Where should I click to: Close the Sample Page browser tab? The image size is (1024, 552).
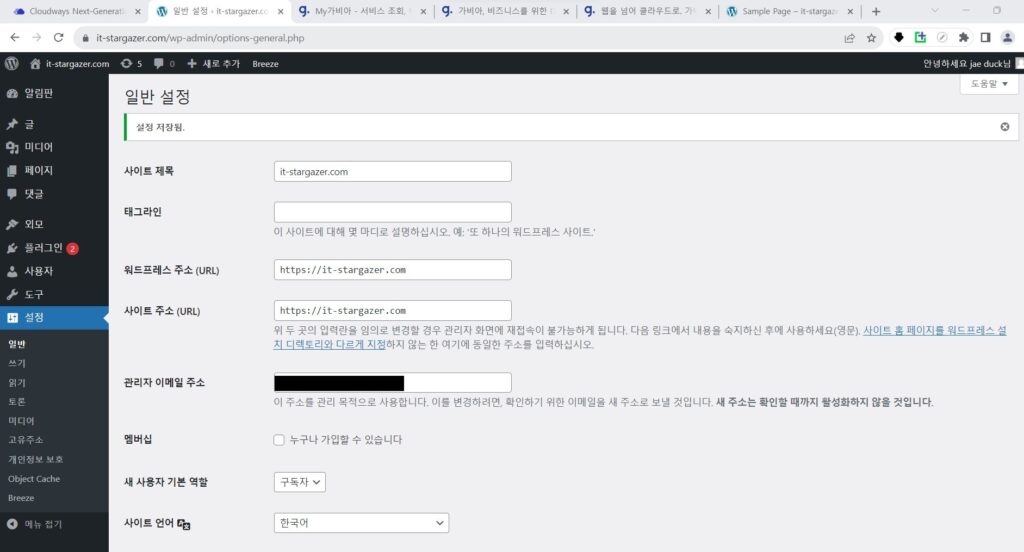pos(850,11)
